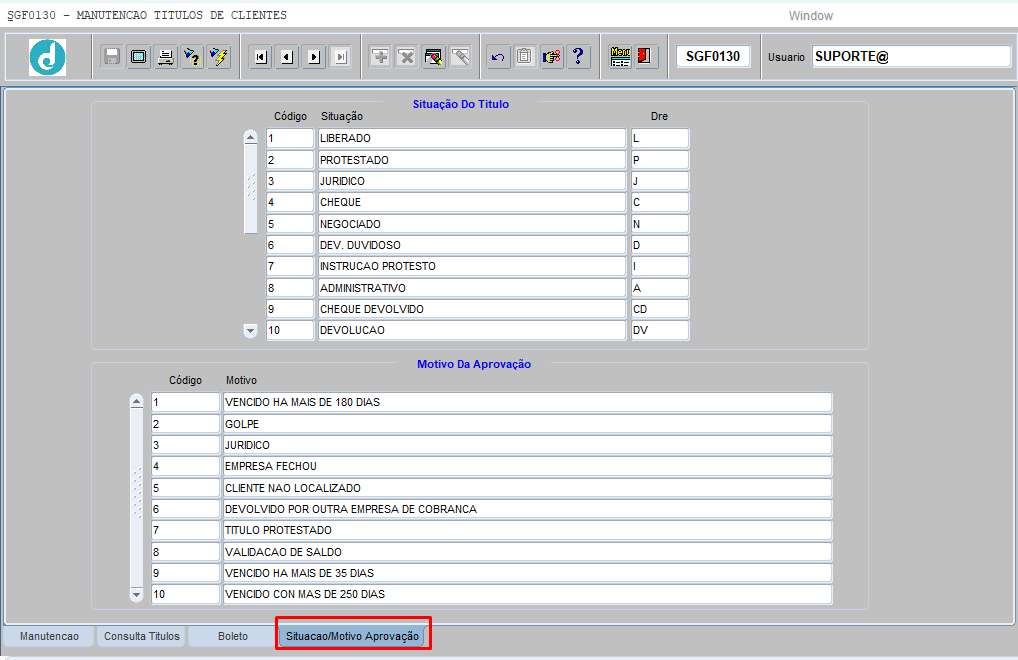Switch to the Manutencao tab
Image resolution: width=1018 pixels, height=660 pixels.
tap(49, 636)
